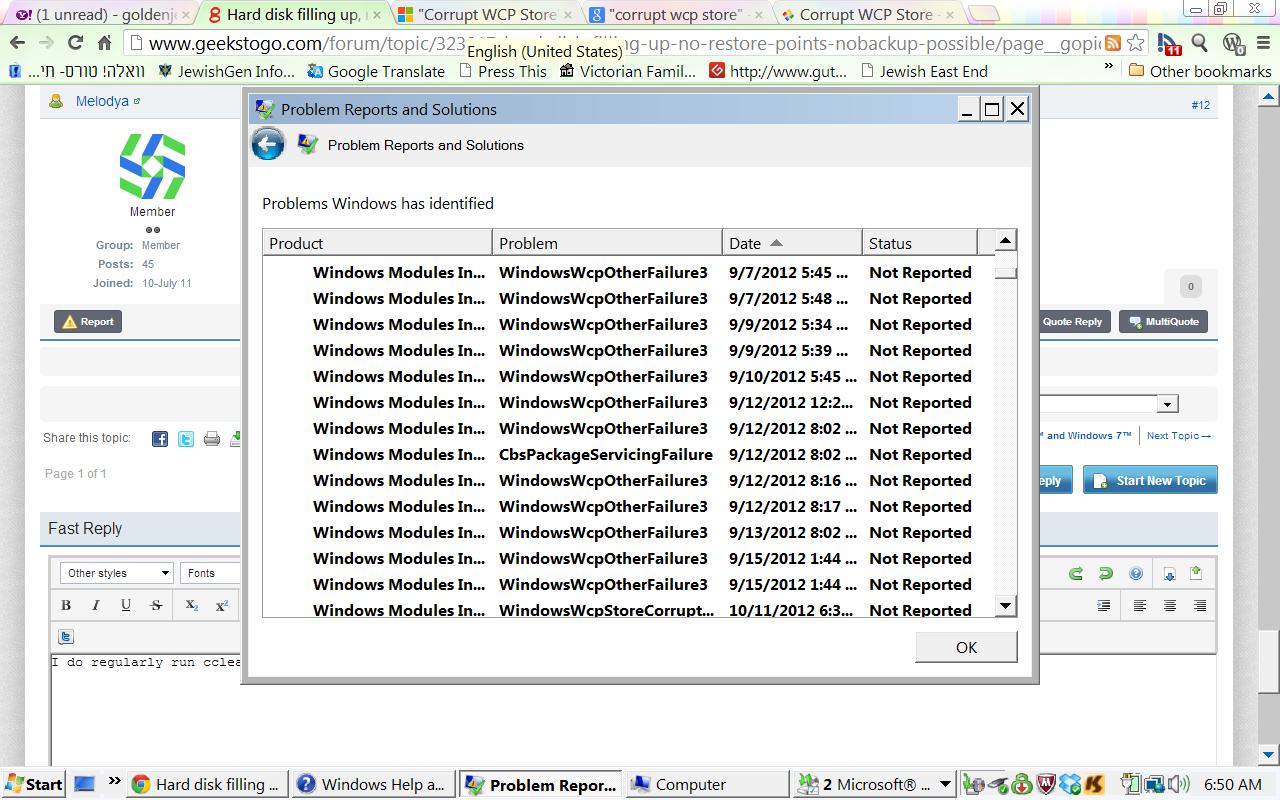Click OK in Problem Reports dialog
Screen dimensions: 1280x800
coord(966,647)
